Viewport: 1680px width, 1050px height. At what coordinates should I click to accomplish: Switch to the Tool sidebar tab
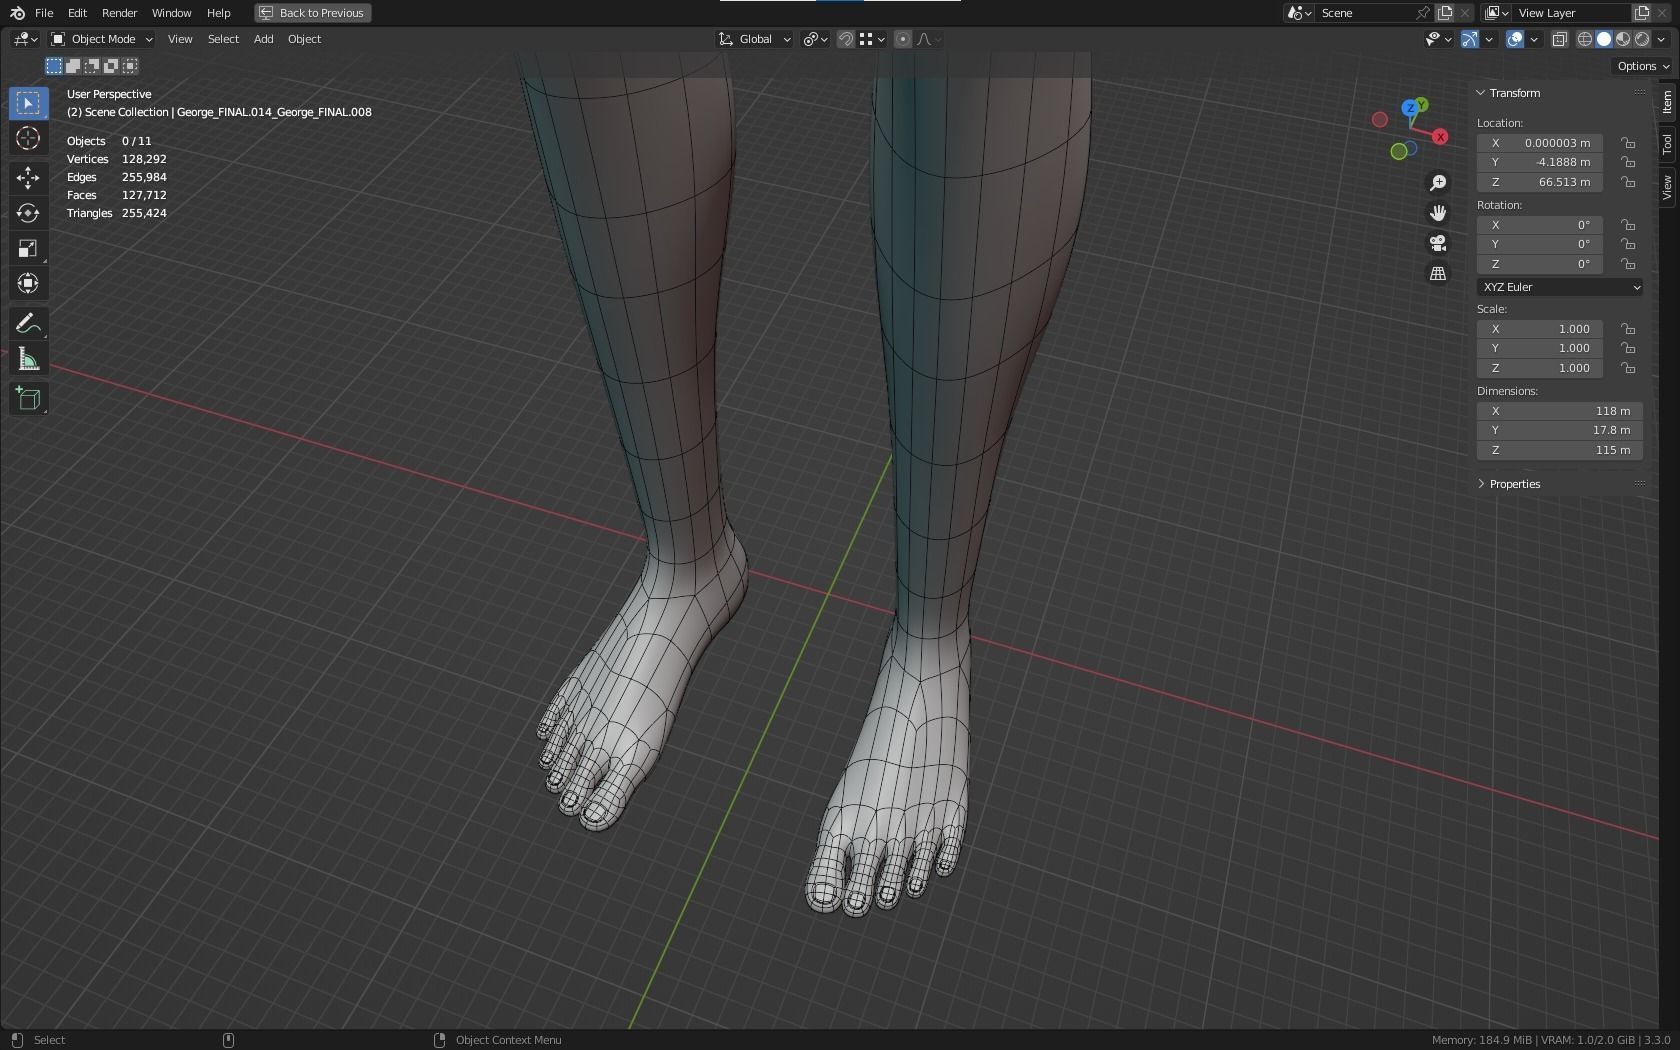click(x=1667, y=144)
